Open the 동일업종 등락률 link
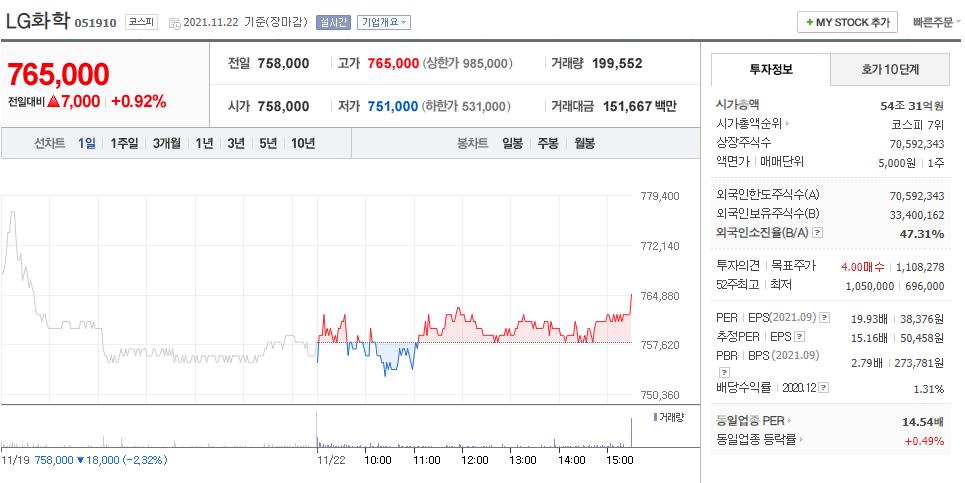 tap(756, 439)
